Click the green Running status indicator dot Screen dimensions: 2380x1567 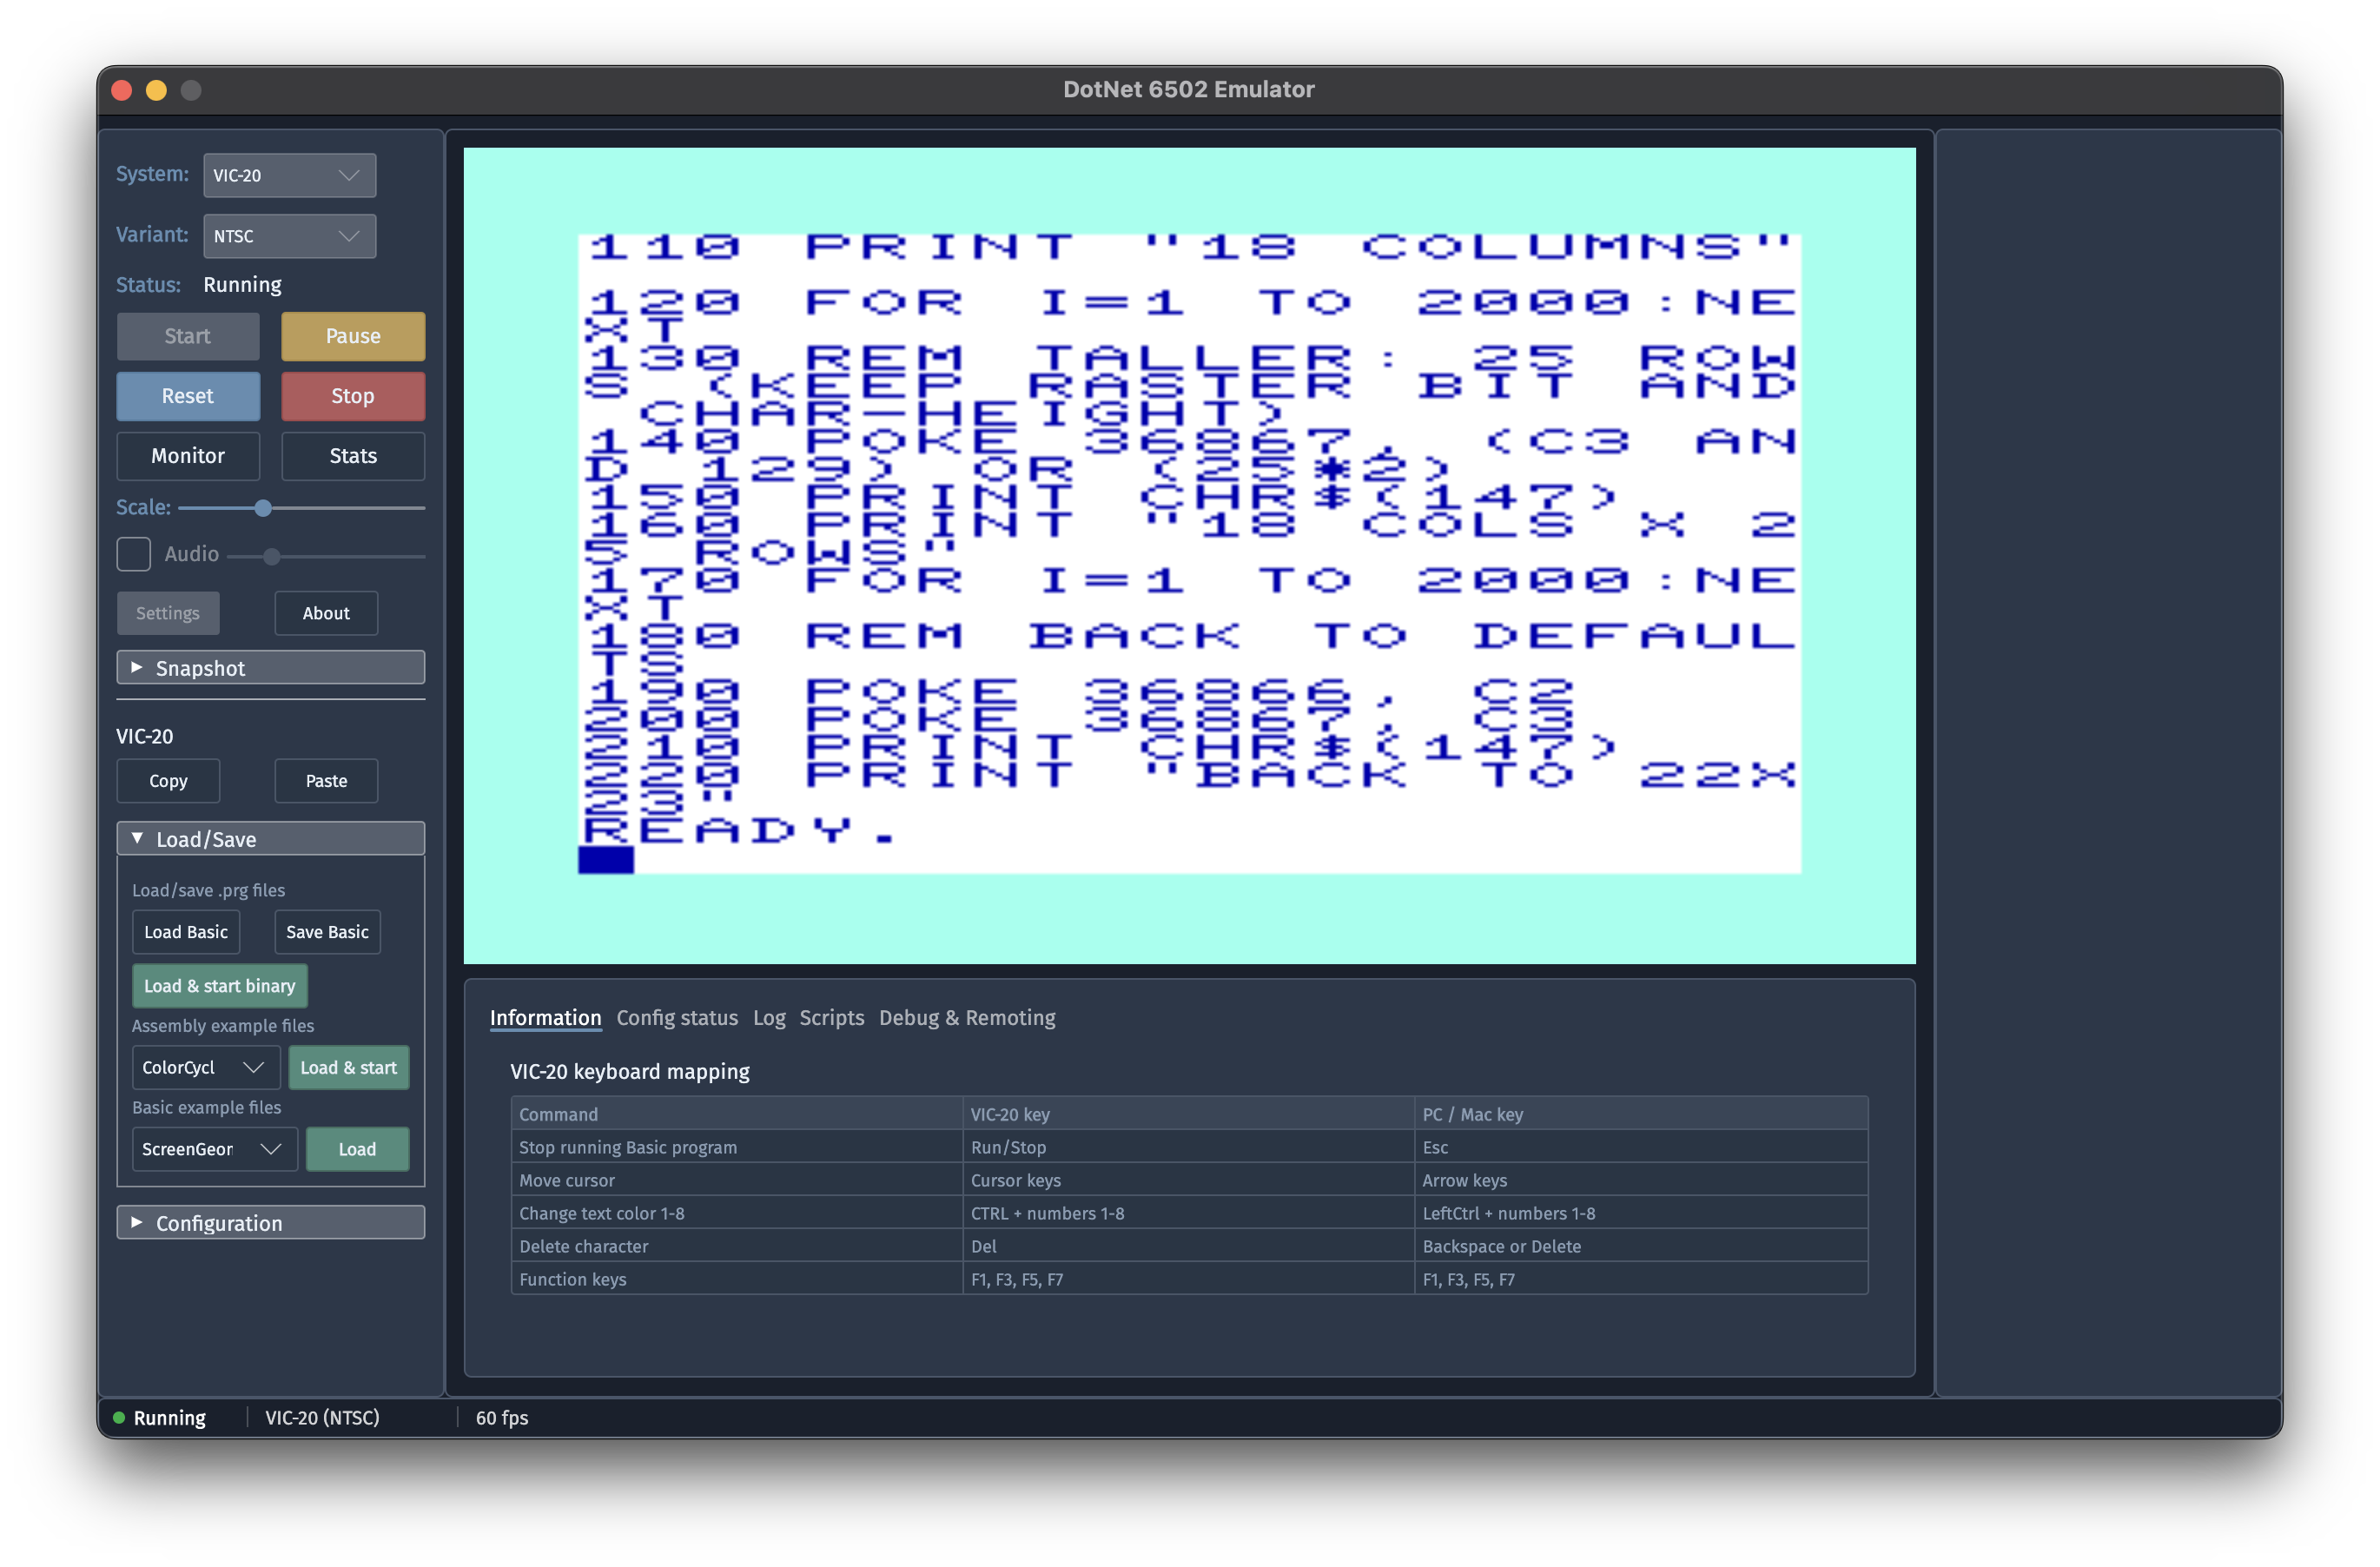point(119,1418)
